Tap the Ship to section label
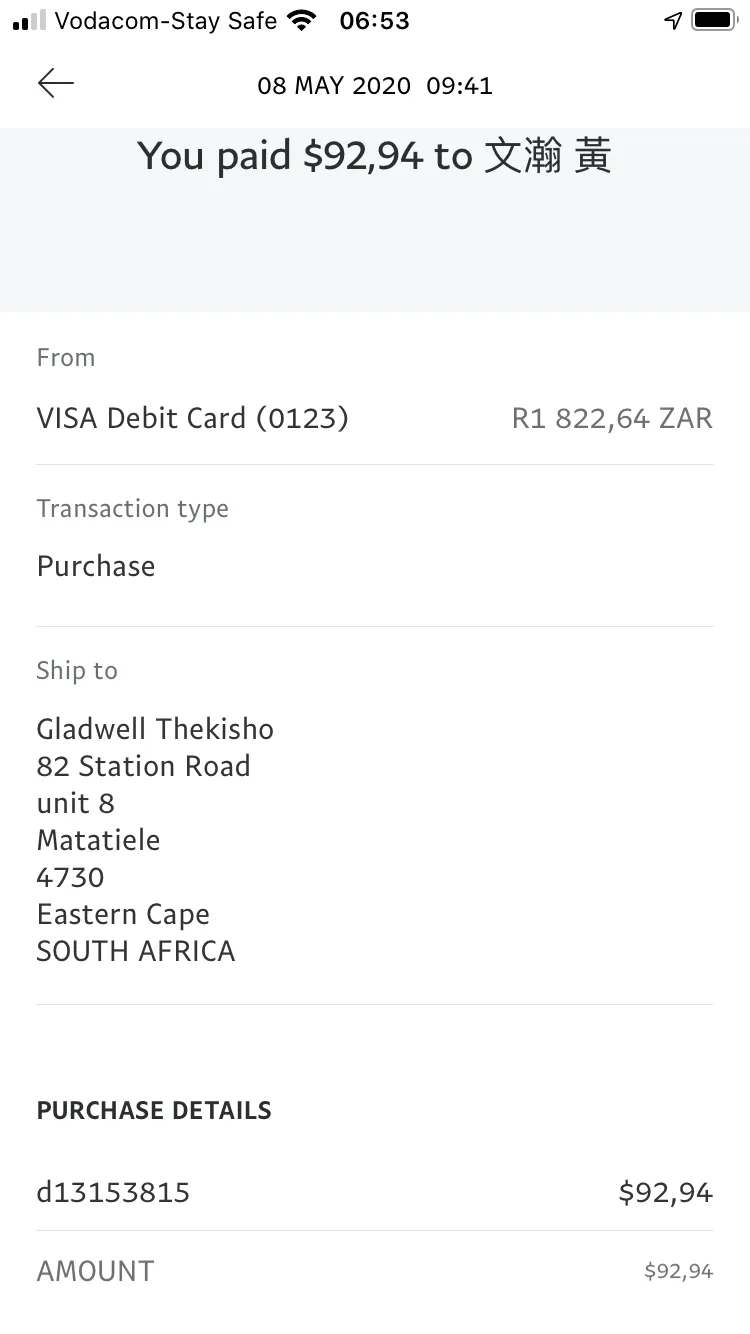The image size is (750, 1334). 77,671
